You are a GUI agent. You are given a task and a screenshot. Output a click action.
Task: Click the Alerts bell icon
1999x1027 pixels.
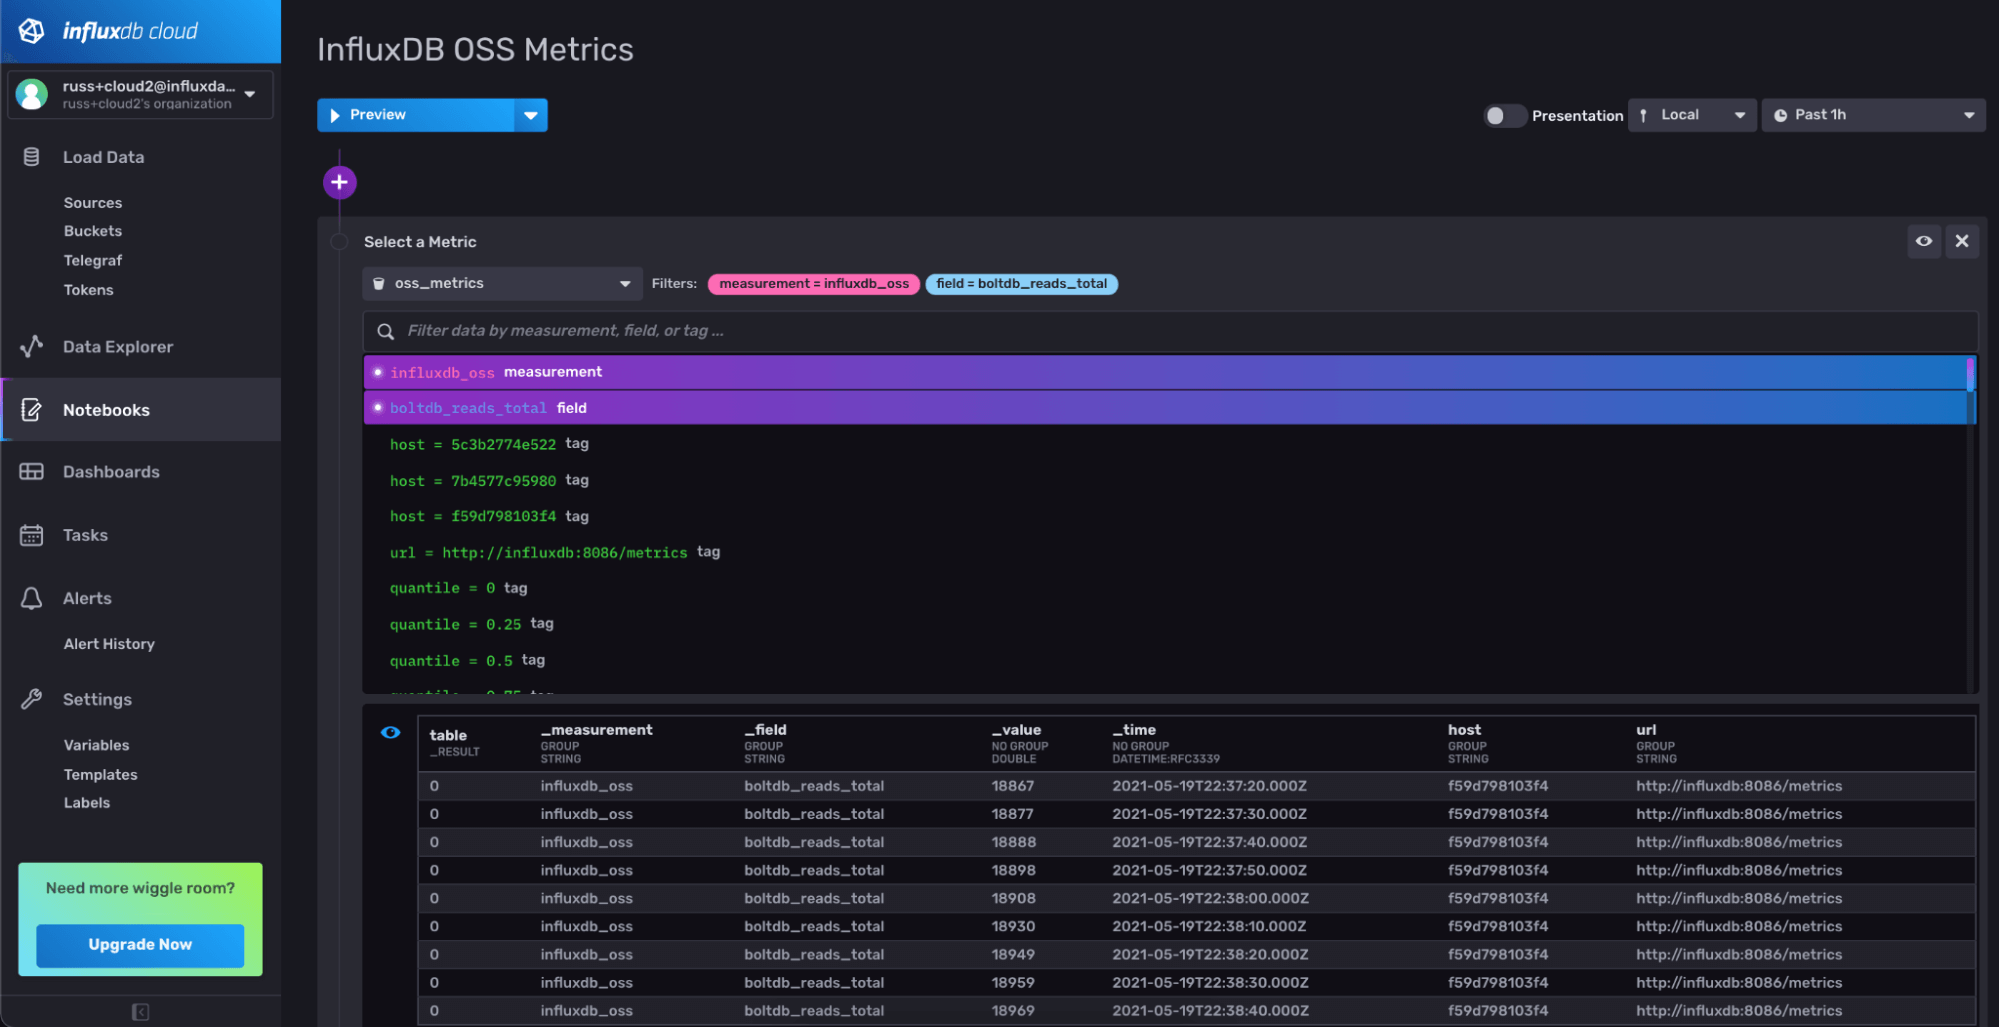31,597
